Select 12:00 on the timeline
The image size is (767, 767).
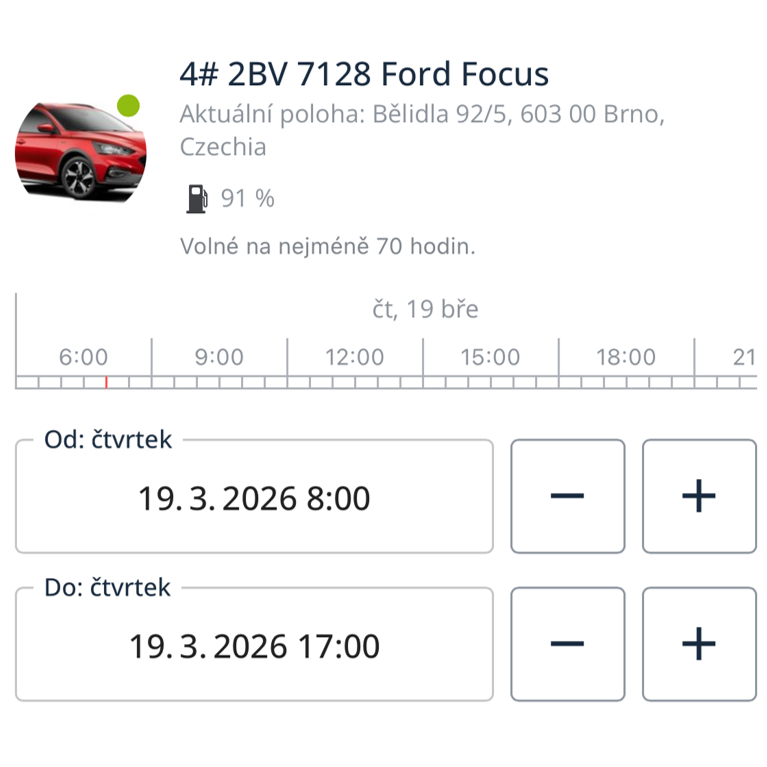coord(354,357)
